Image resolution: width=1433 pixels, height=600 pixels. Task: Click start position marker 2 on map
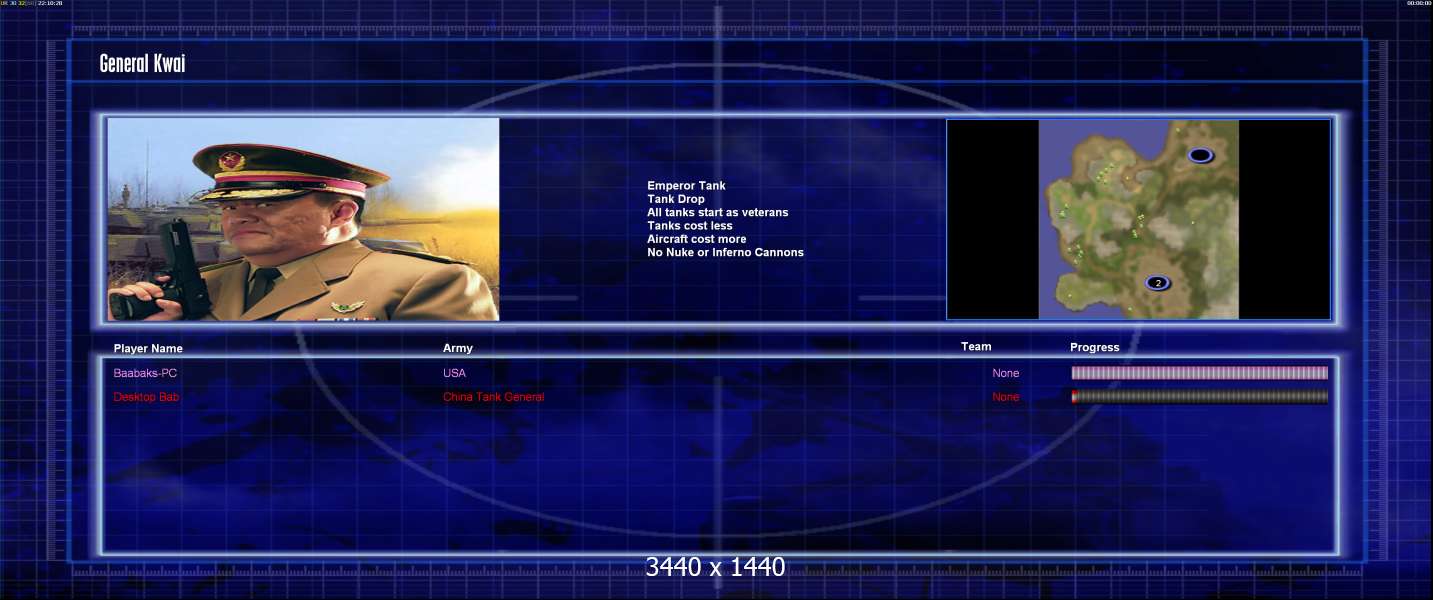click(1158, 283)
